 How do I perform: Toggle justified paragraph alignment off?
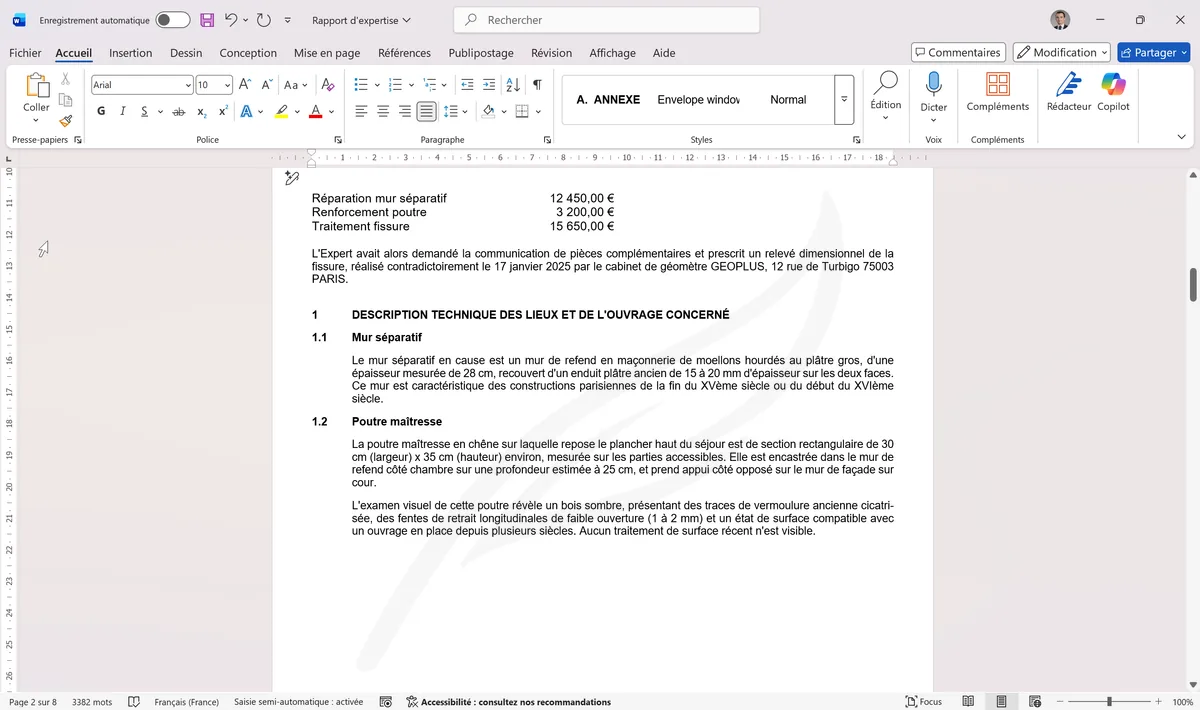point(426,110)
